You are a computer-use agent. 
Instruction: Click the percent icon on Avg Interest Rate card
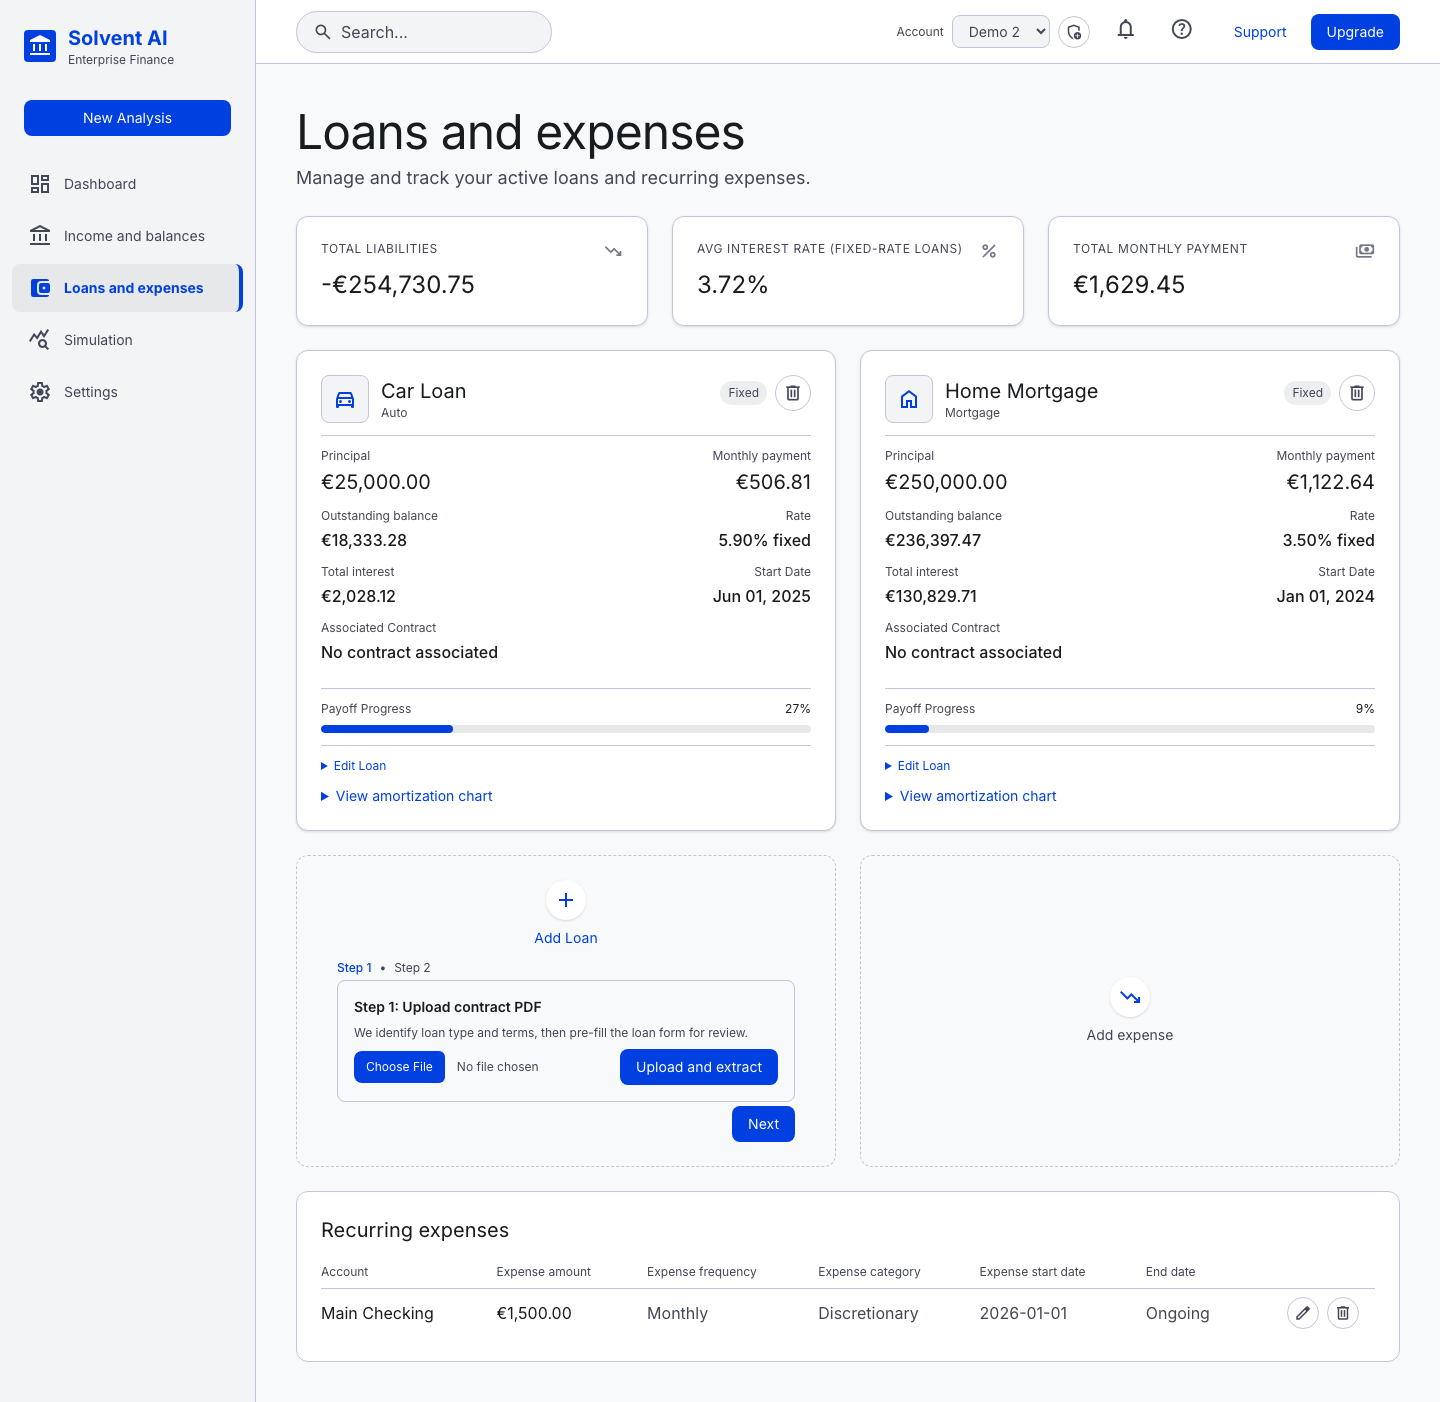[x=989, y=251]
